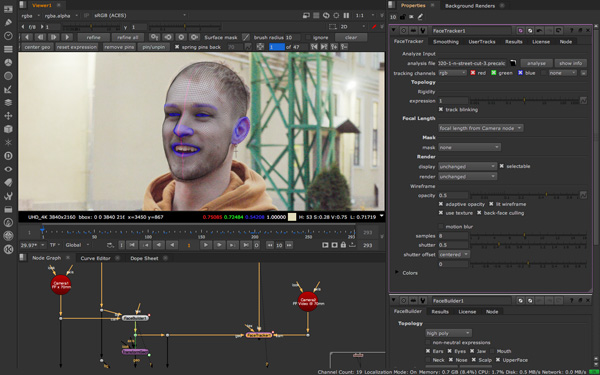Click the refine all button
Viewport: 600px width, 375px height.
(x=128, y=38)
